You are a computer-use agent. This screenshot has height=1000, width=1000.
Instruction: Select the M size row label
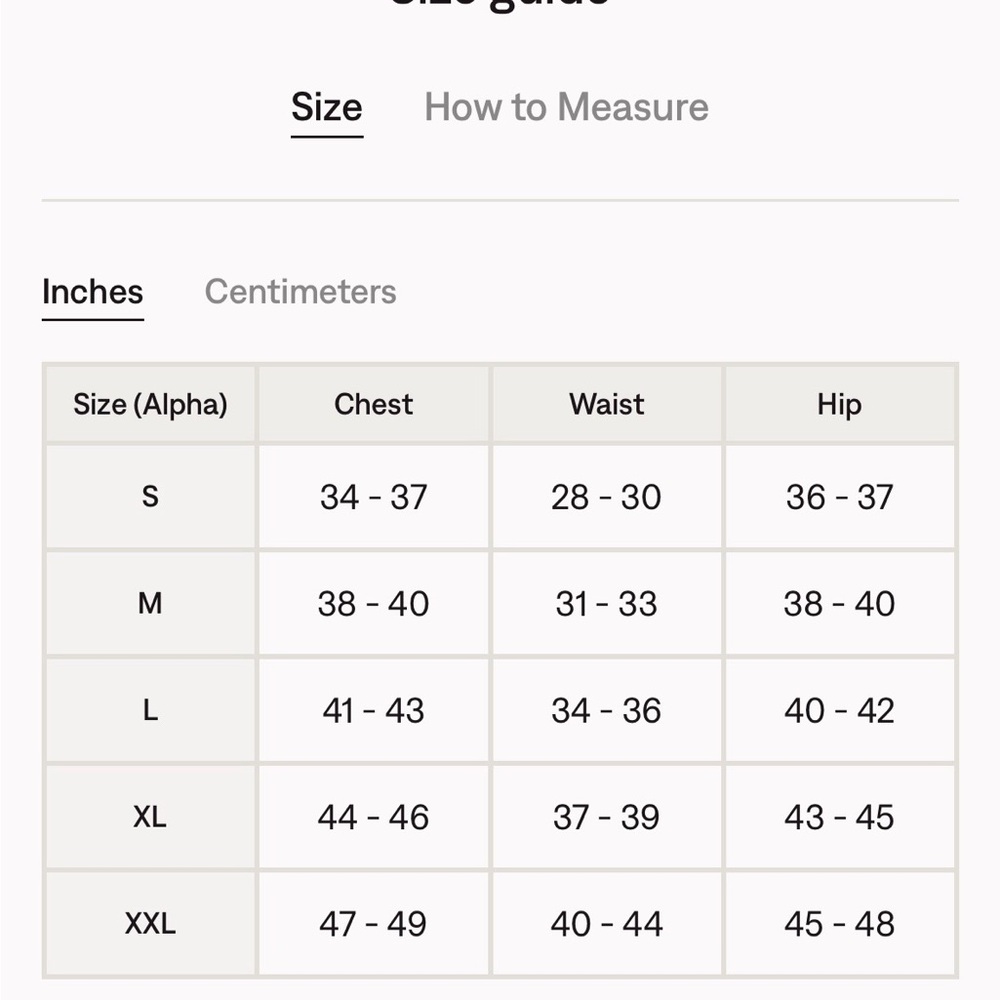[x=151, y=603]
